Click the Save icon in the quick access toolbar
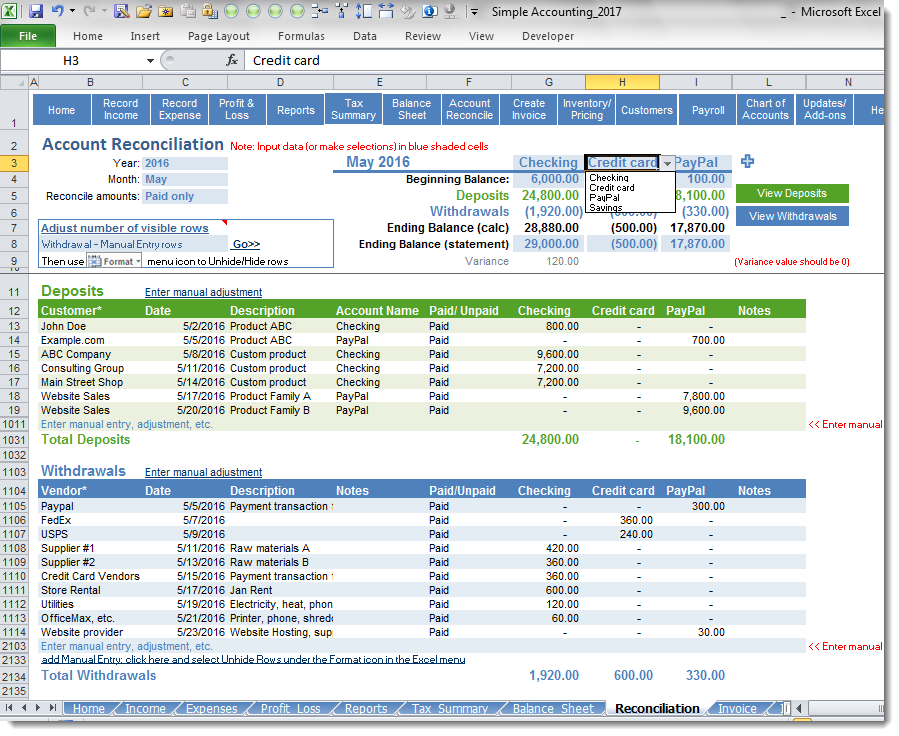The image size is (899, 736). coord(36,11)
